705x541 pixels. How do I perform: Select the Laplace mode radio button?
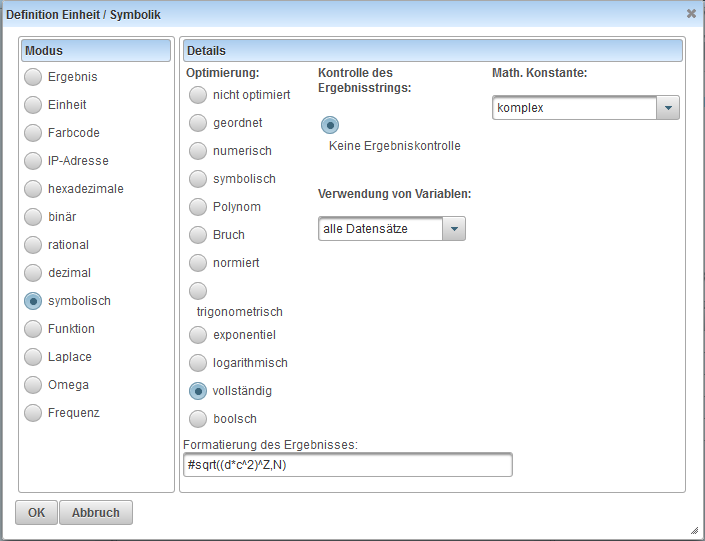coord(34,357)
